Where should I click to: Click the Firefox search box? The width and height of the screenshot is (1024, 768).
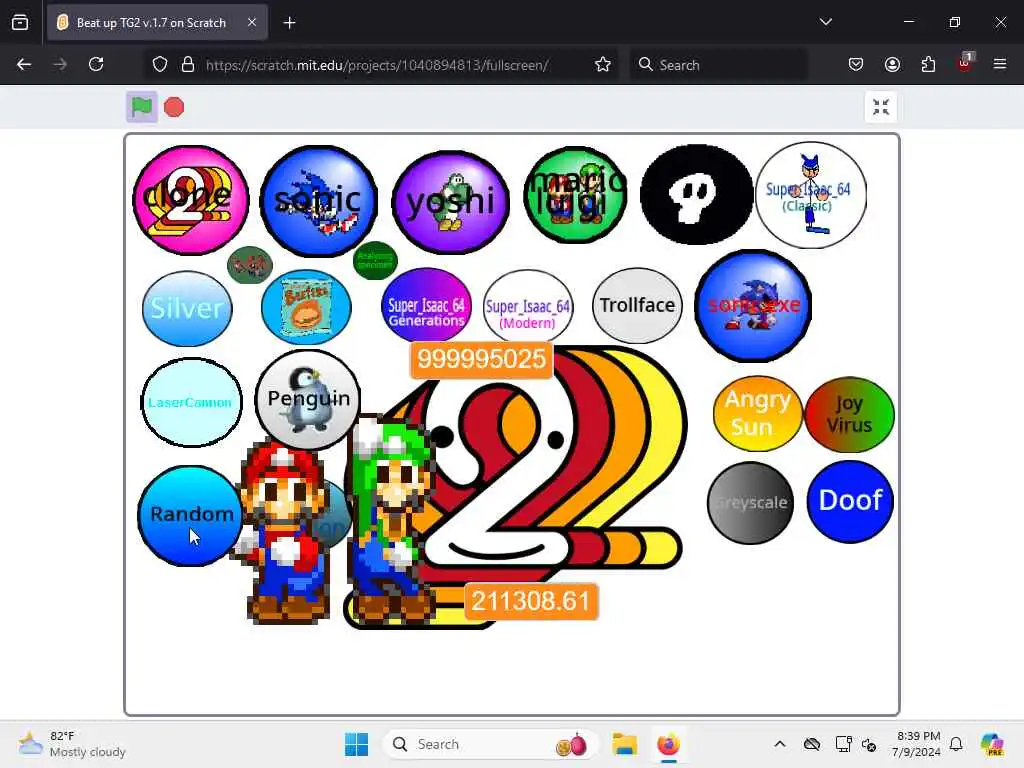pos(718,65)
